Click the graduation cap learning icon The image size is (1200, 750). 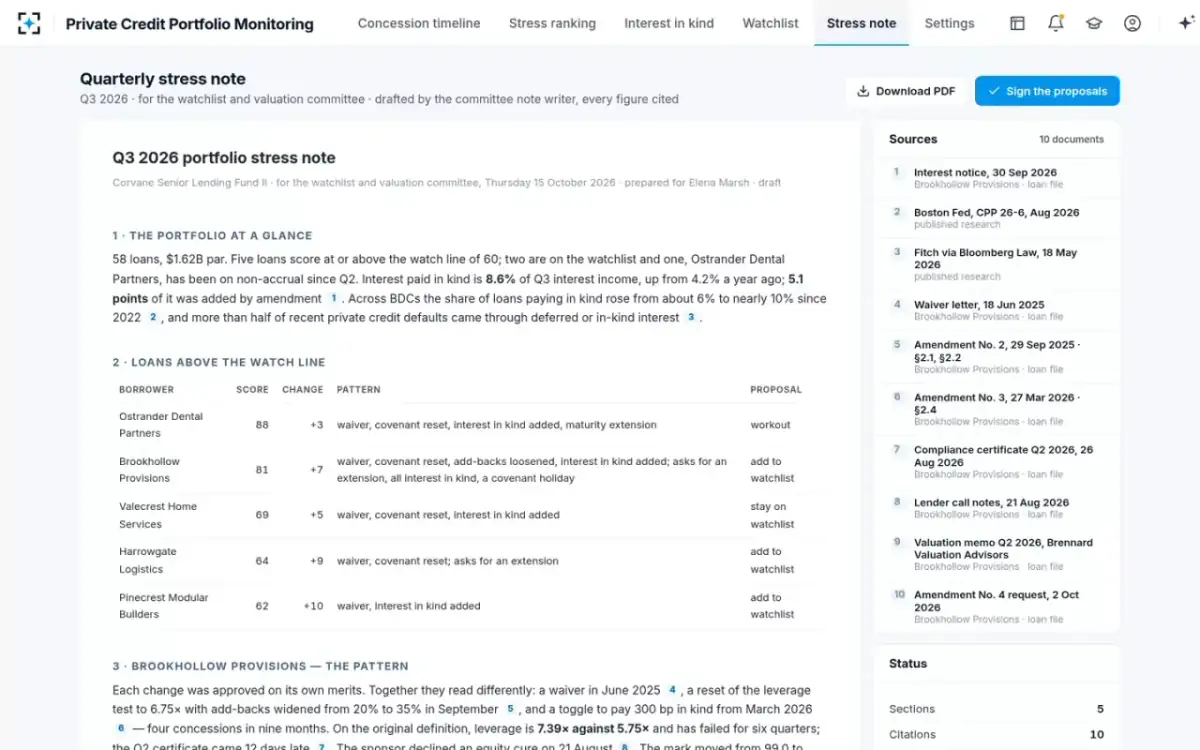pos(1094,23)
